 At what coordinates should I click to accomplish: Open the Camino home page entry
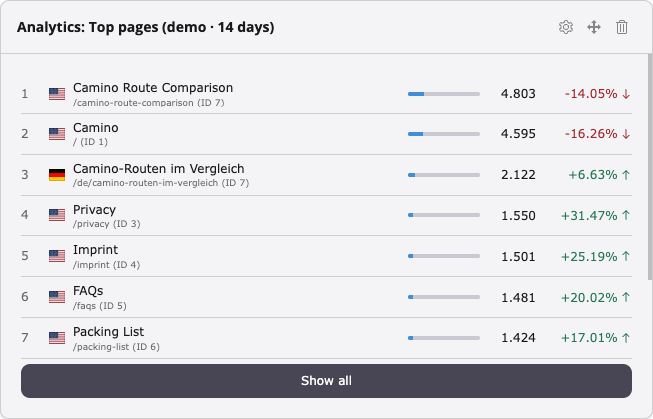point(96,127)
